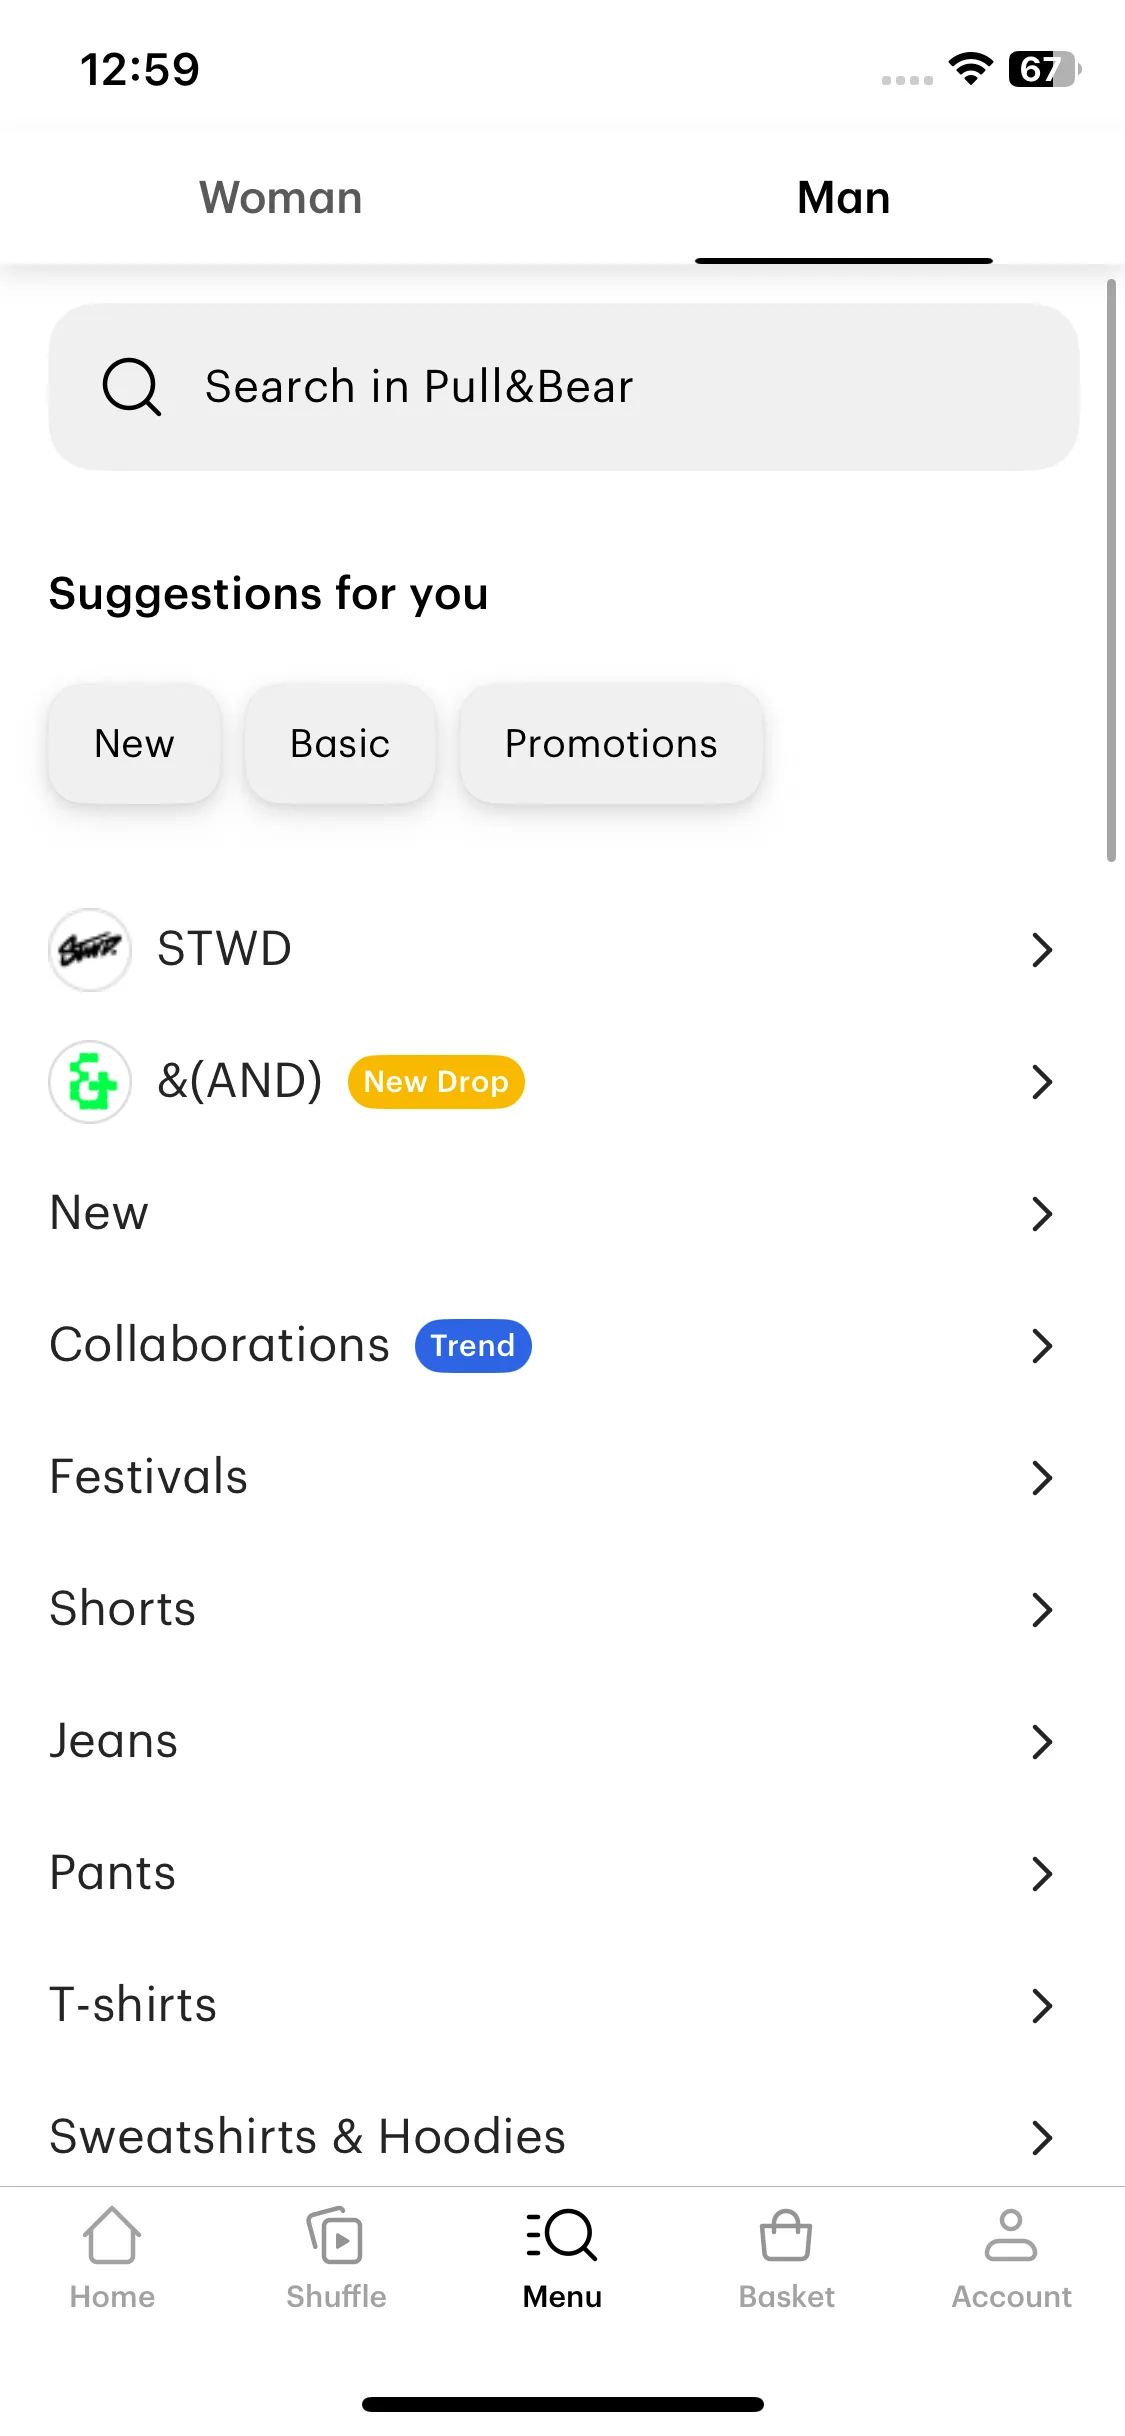The height and width of the screenshot is (2436, 1125).
Task: Open Collaborations with Trend badge
Action: click(562, 1346)
